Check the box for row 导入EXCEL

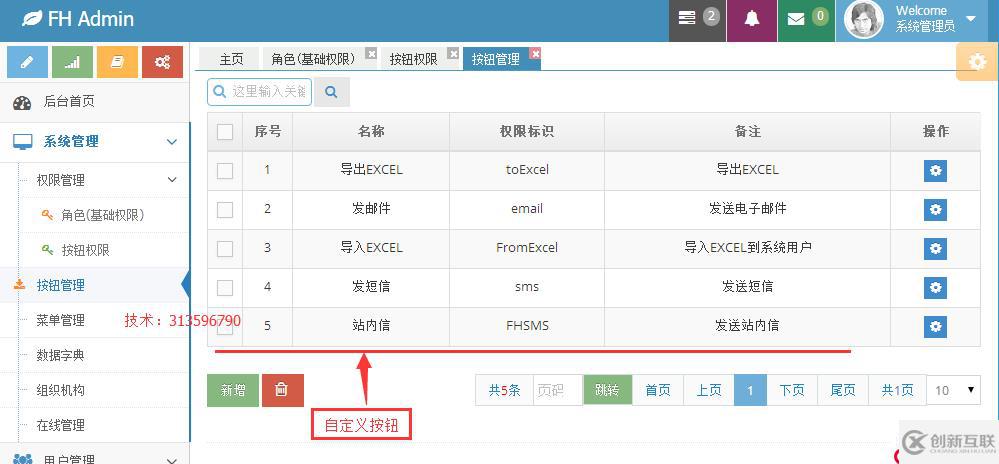[225, 249]
